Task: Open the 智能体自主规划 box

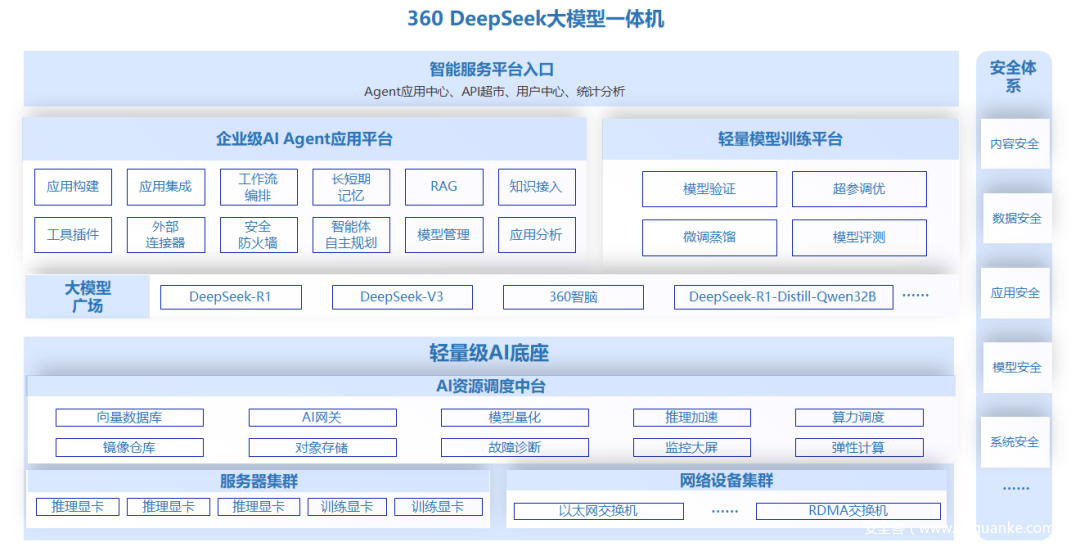Action: 351,235
